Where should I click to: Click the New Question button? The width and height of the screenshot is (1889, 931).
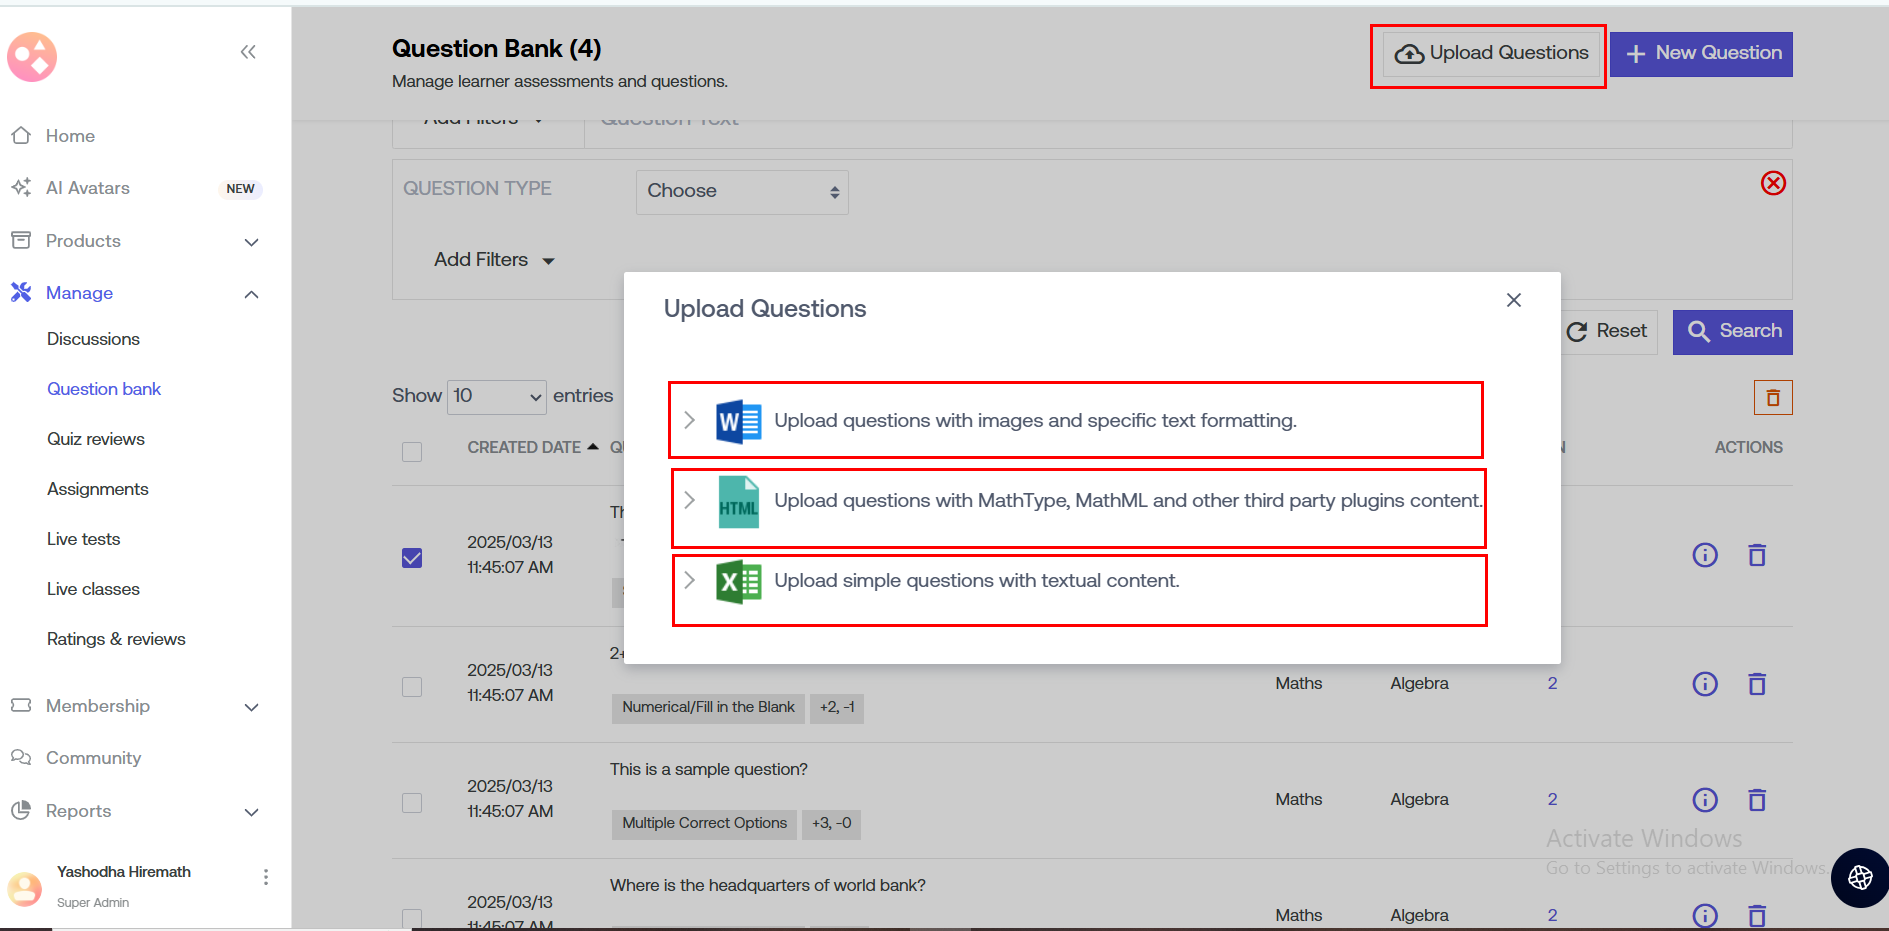pyautogui.click(x=1700, y=54)
